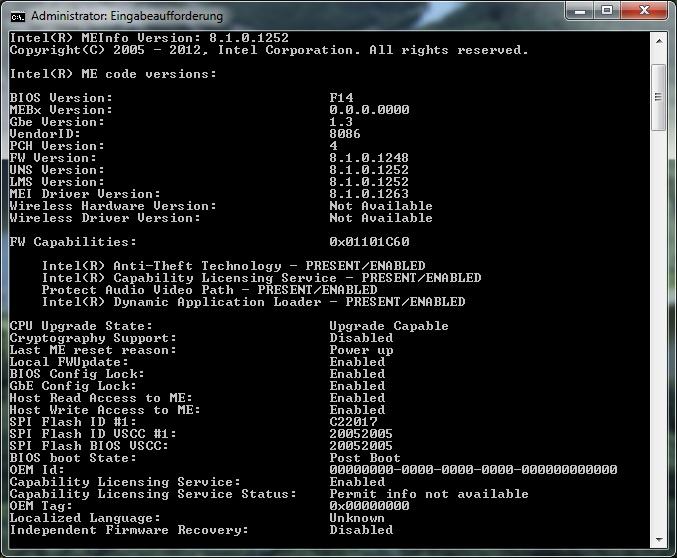Minimize the Eingabeaufforderung window
The width and height of the screenshot is (677, 558).
coord(580,11)
